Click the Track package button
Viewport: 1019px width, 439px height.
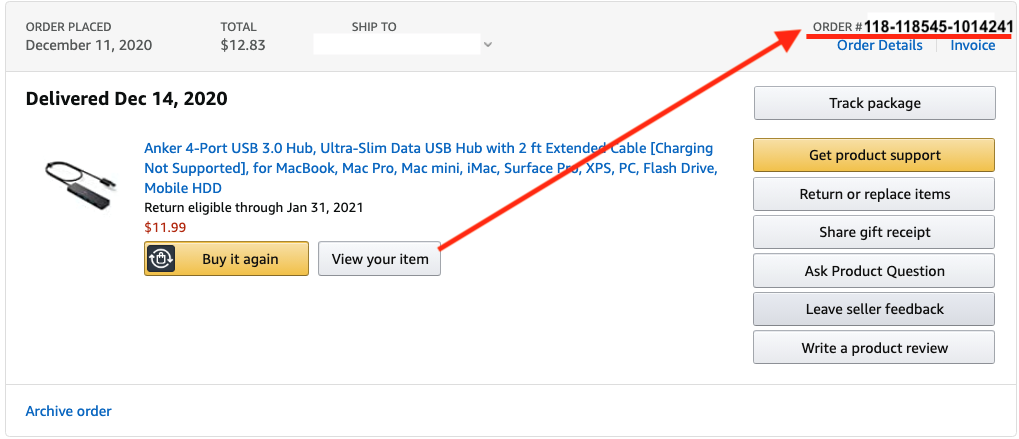click(x=874, y=103)
